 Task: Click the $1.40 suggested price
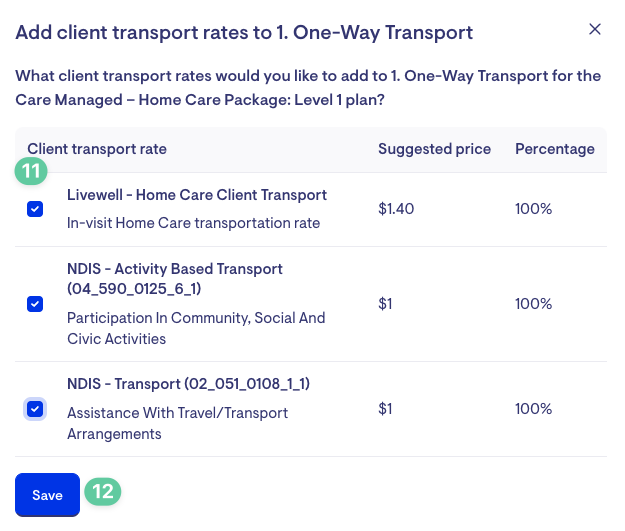coord(396,209)
